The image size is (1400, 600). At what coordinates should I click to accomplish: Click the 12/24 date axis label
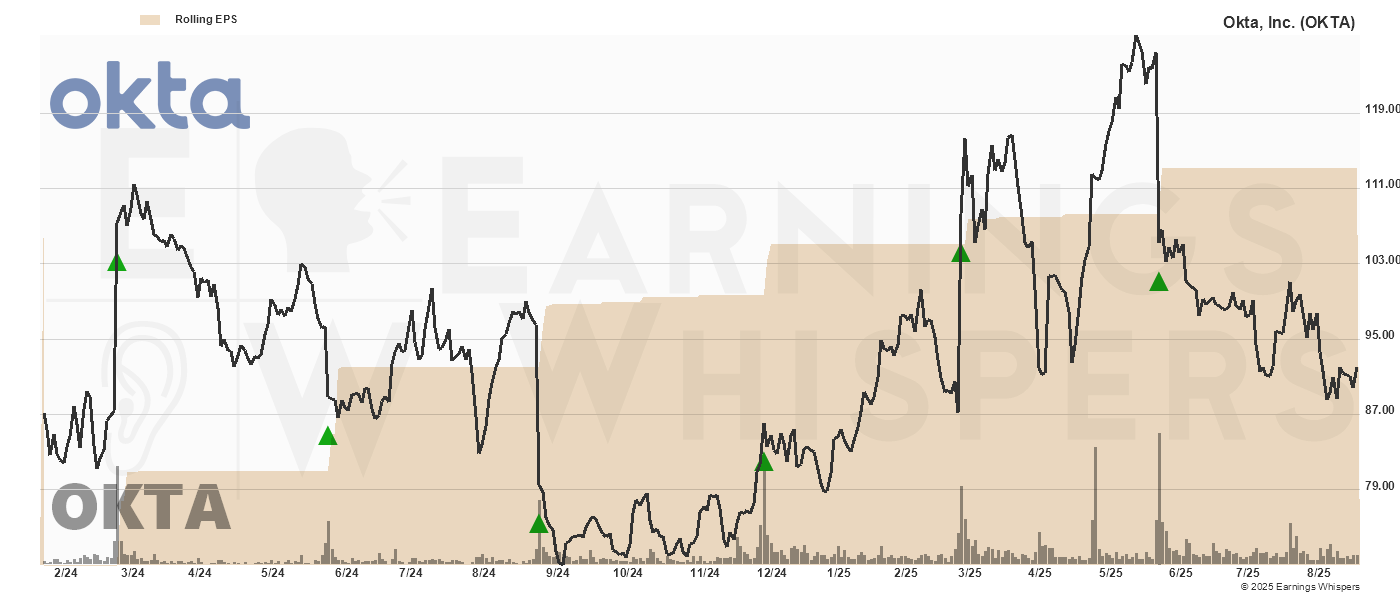771,573
